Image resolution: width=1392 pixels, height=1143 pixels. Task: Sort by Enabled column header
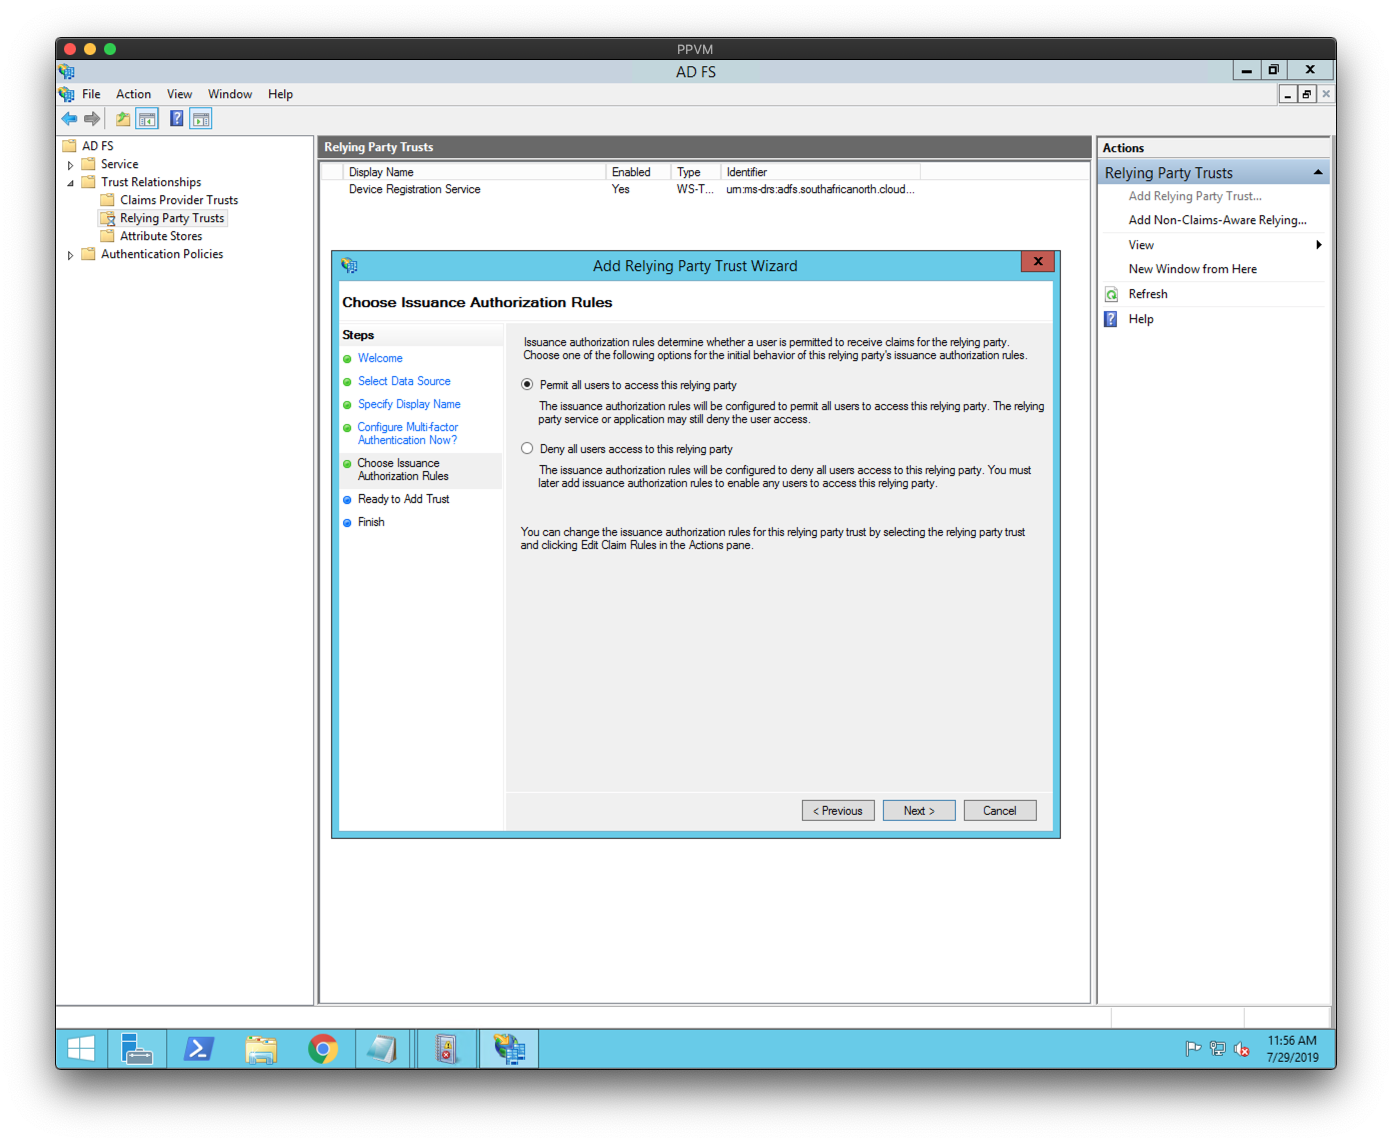[638, 172]
